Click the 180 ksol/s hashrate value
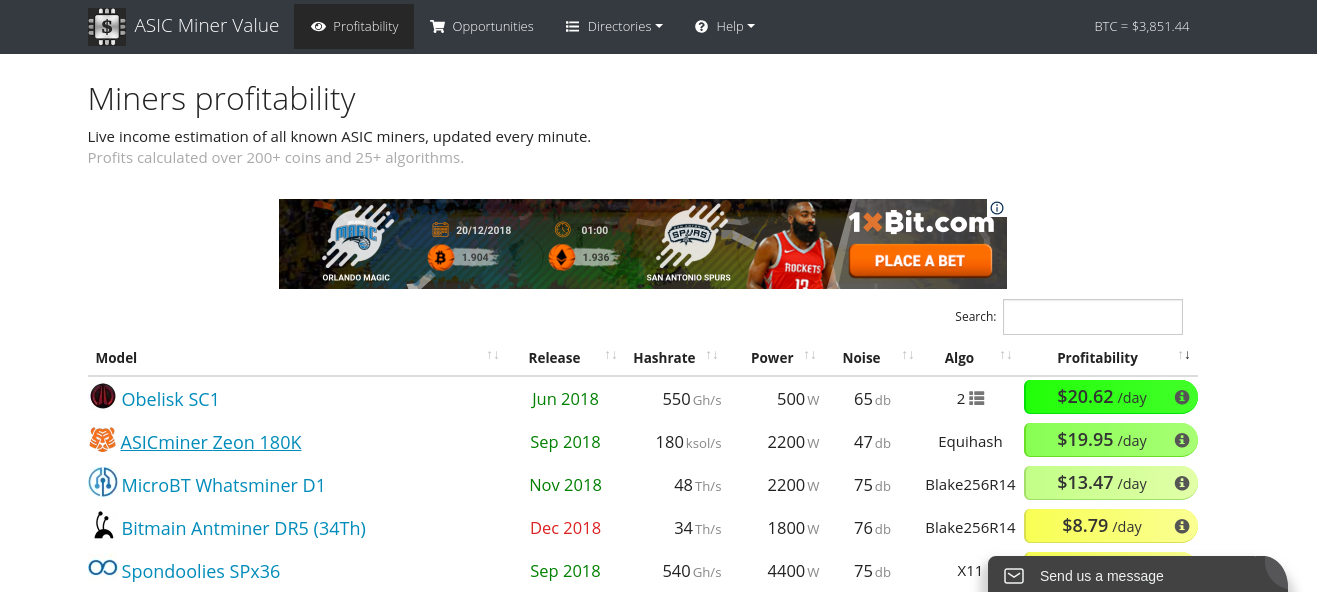The width and height of the screenshot is (1317, 592). [688, 442]
